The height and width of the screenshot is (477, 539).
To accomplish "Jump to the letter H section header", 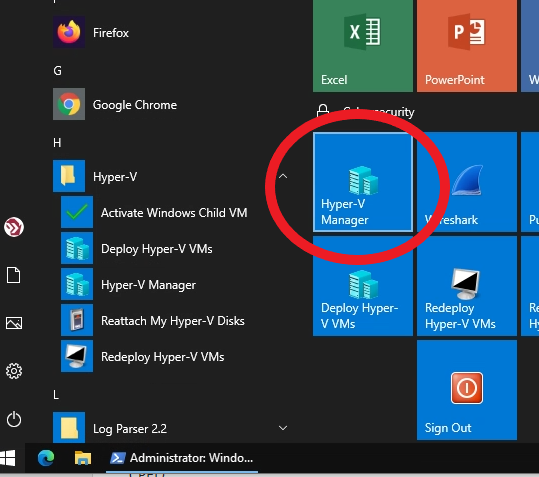I will coord(57,143).
